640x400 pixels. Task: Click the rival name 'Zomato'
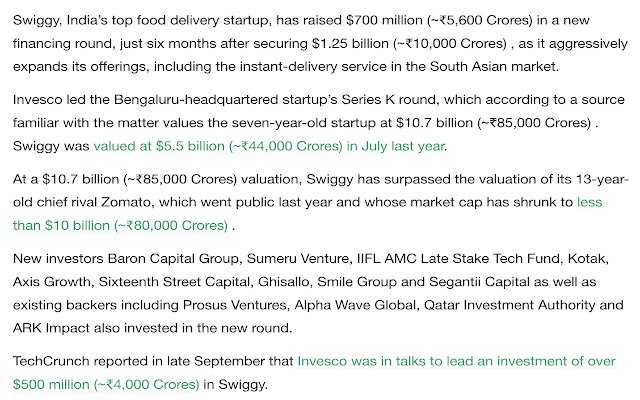point(126,202)
